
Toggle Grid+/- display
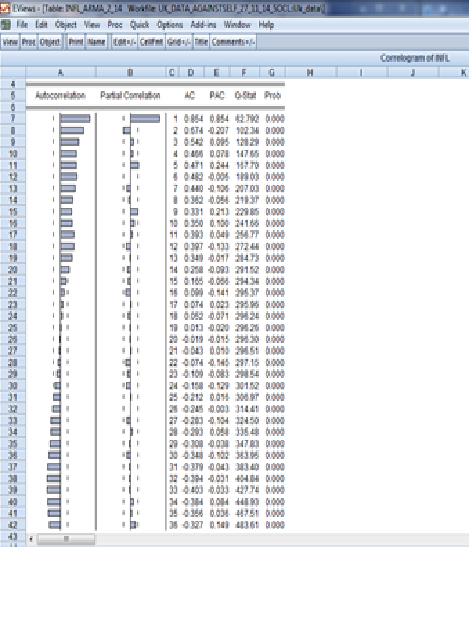[179, 42]
